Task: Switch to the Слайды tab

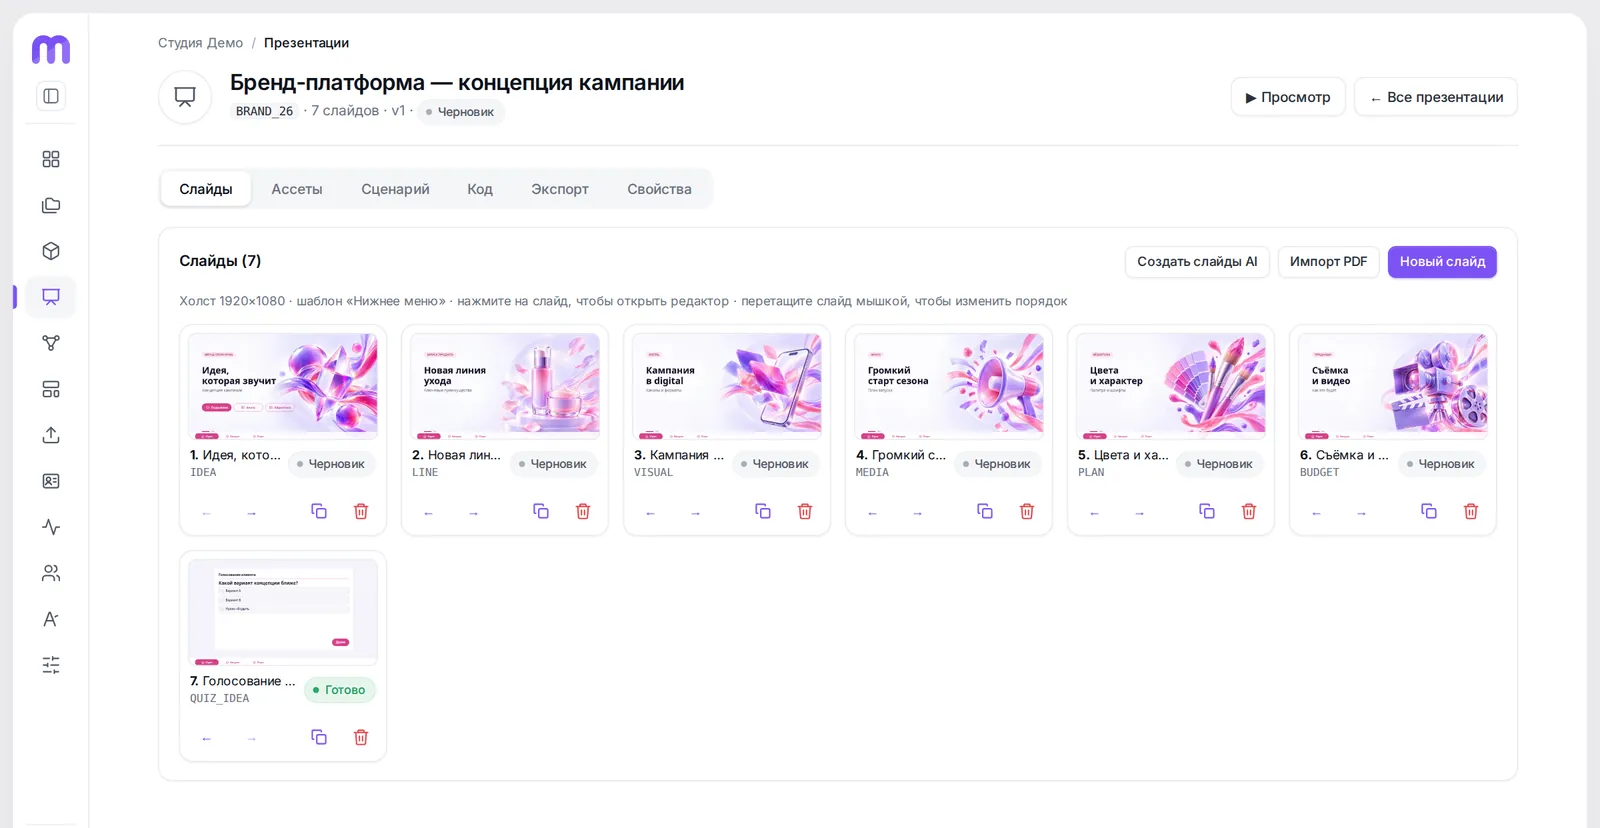Action: tap(206, 189)
